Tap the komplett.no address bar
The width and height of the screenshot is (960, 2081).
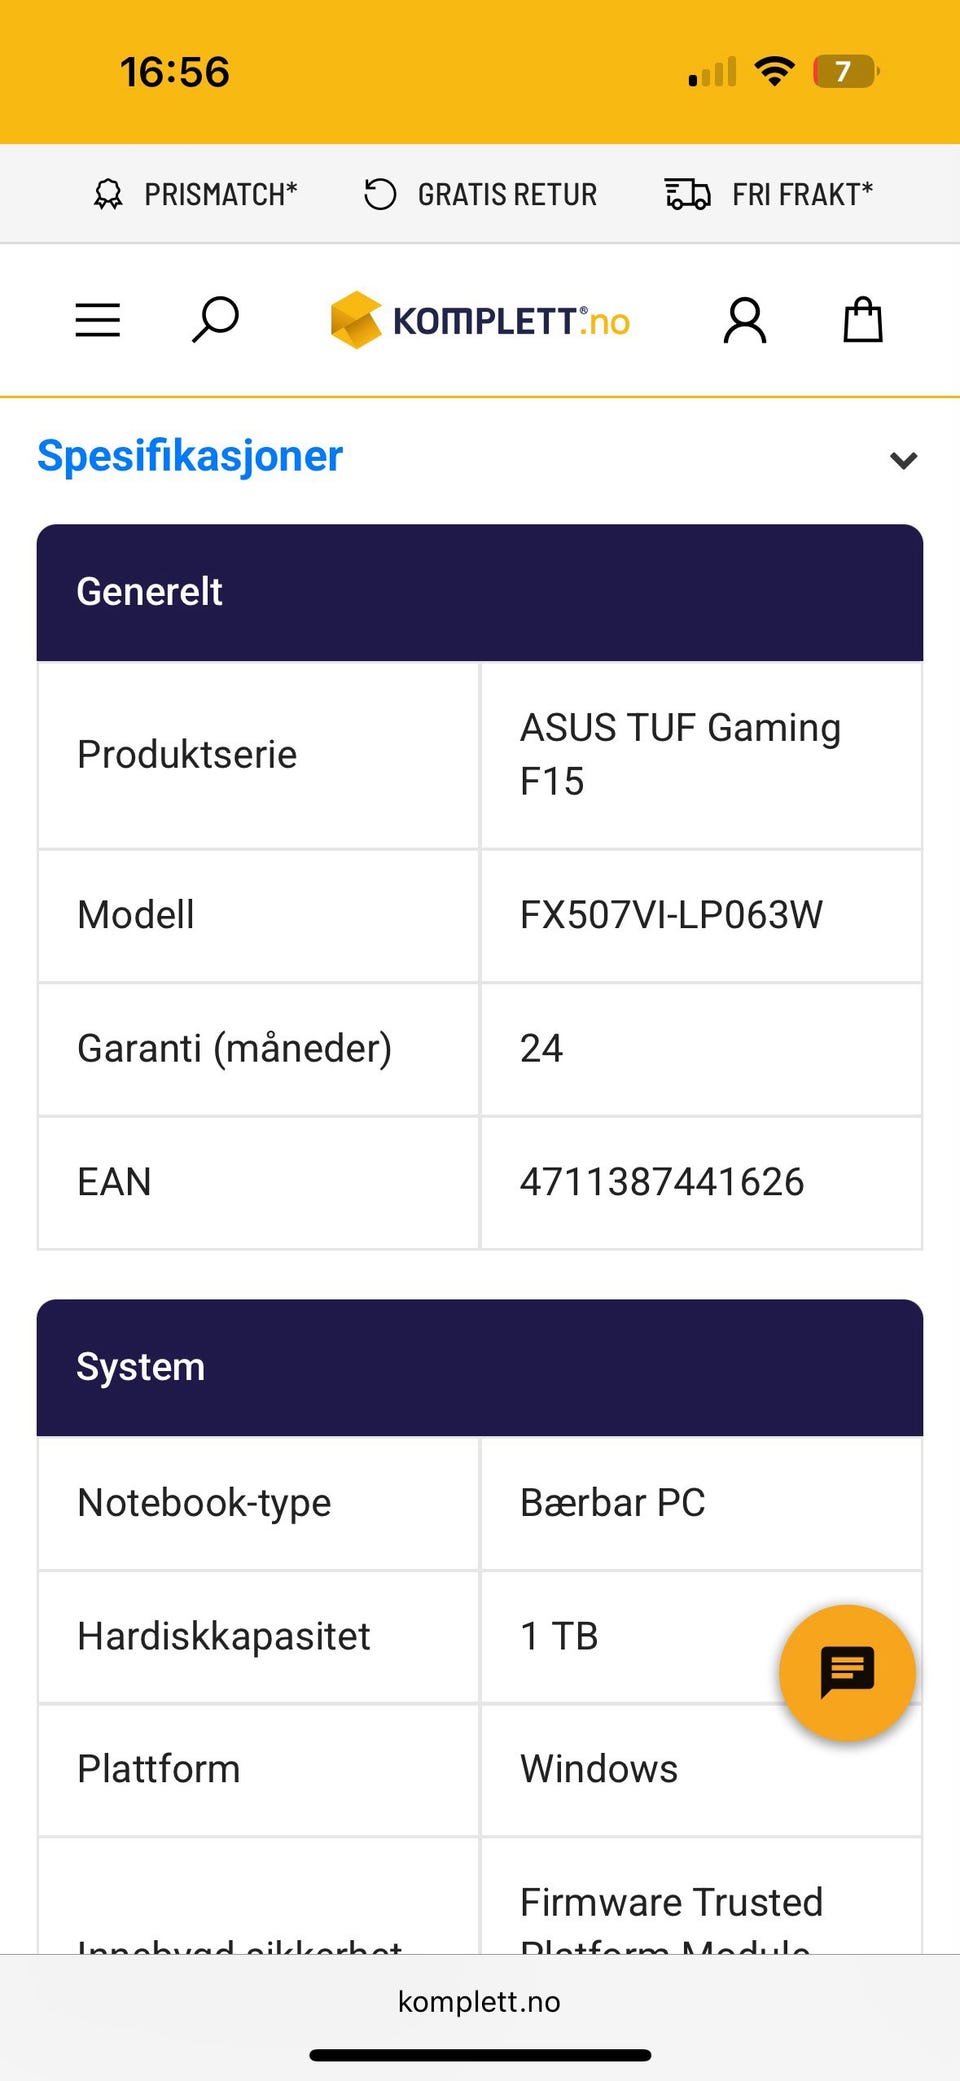tap(479, 2001)
